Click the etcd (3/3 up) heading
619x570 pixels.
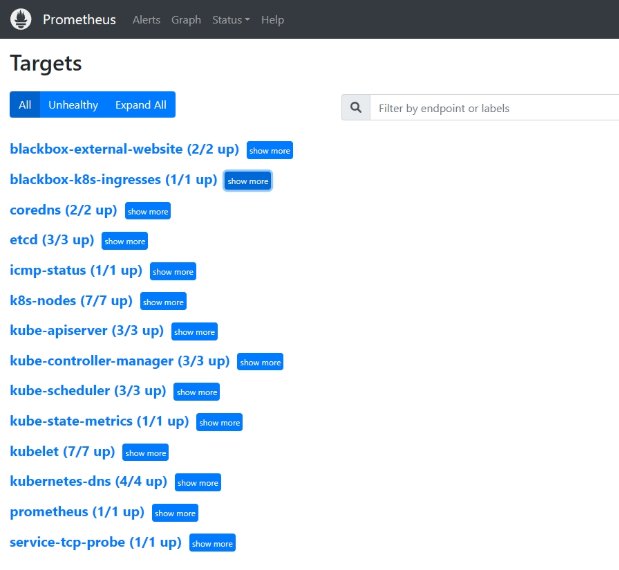[x=52, y=240]
